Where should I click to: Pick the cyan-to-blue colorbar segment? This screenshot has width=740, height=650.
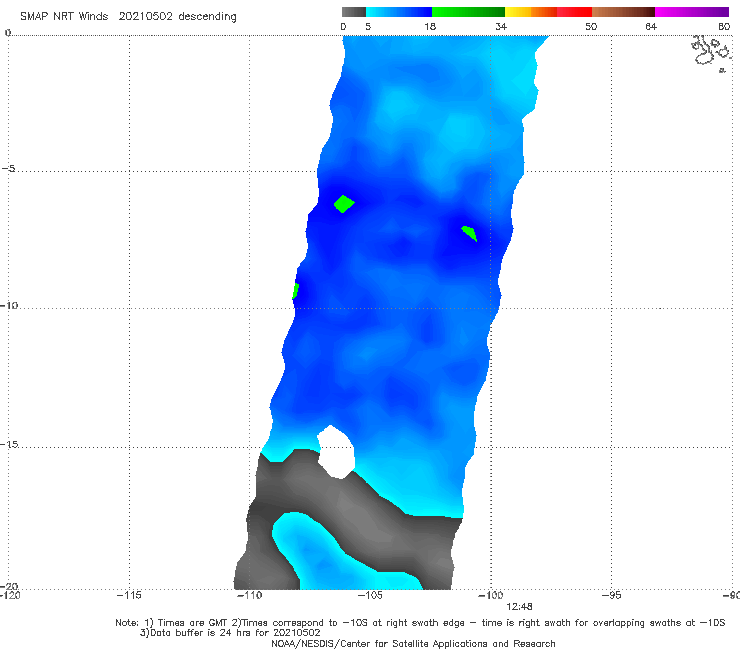pyautogui.click(x=399, y=12)
